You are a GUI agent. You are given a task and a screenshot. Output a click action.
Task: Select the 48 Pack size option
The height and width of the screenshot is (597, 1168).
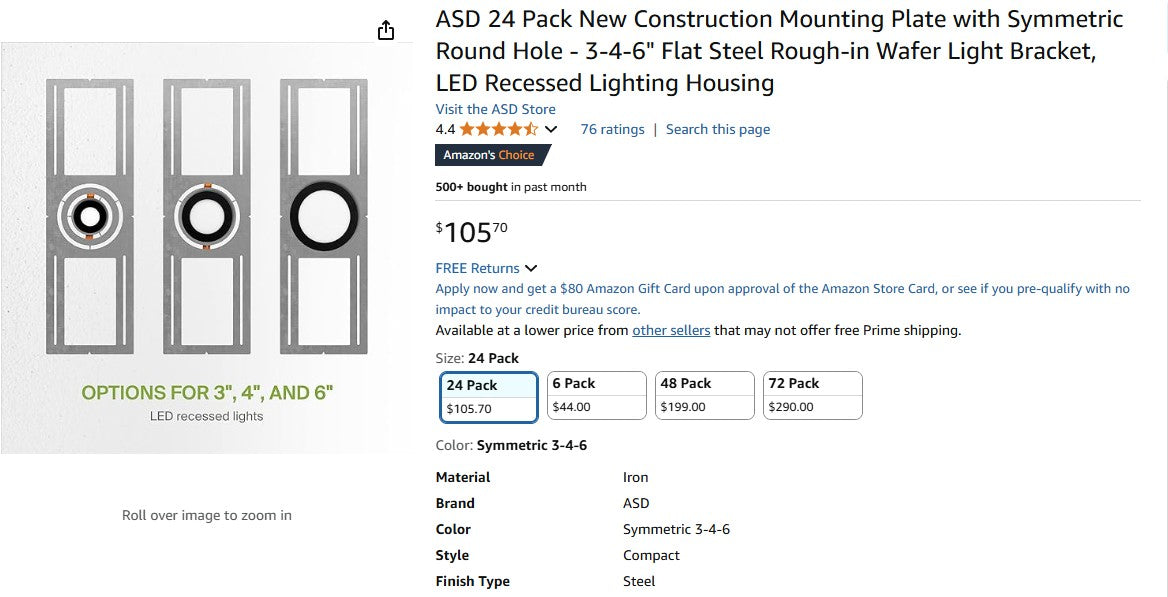coord(704,395)
